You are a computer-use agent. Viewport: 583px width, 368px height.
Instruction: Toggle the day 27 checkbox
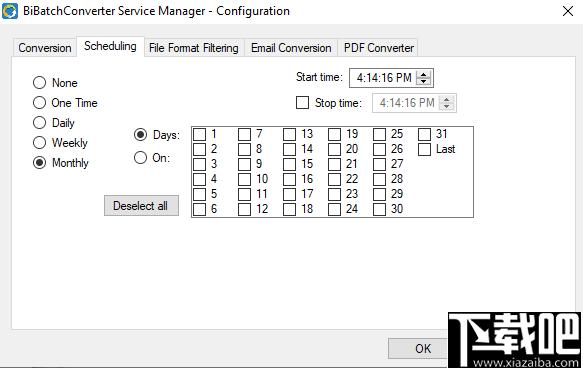point(379,164)
